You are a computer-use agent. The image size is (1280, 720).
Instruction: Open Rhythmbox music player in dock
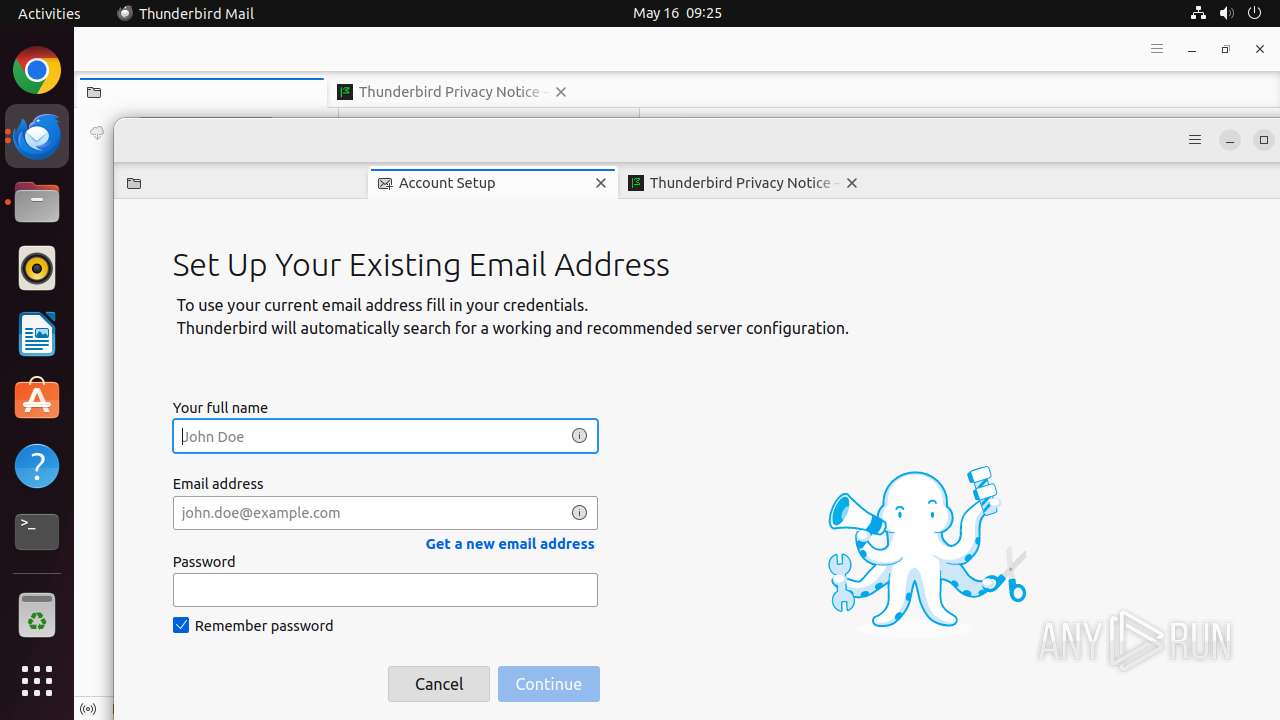[37, 268]
